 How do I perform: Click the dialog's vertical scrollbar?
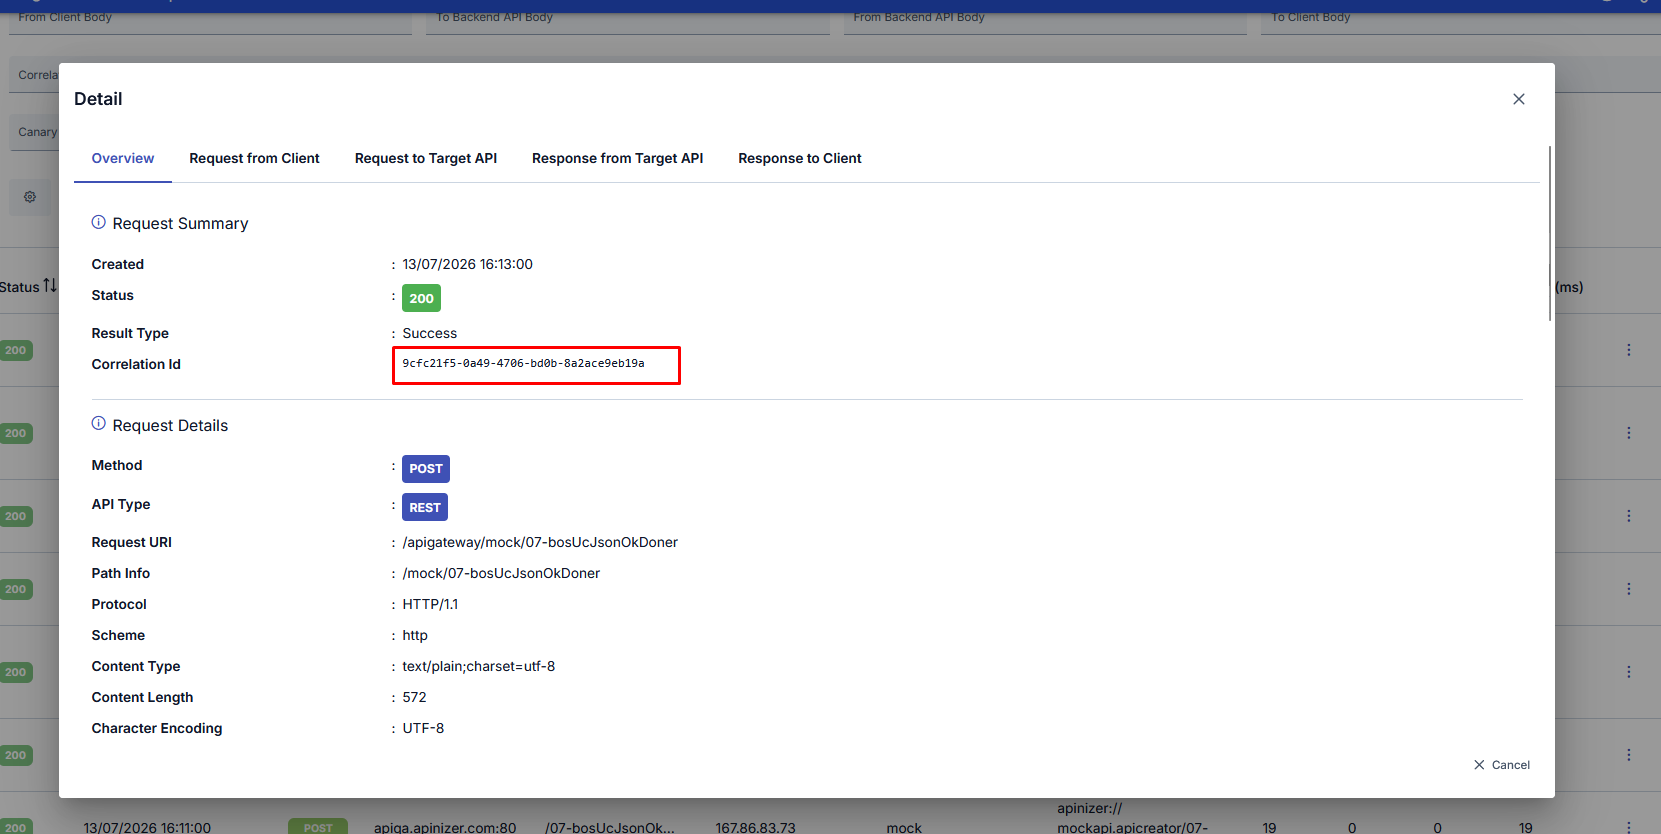pyautogui.click(x=1549, y=233)
